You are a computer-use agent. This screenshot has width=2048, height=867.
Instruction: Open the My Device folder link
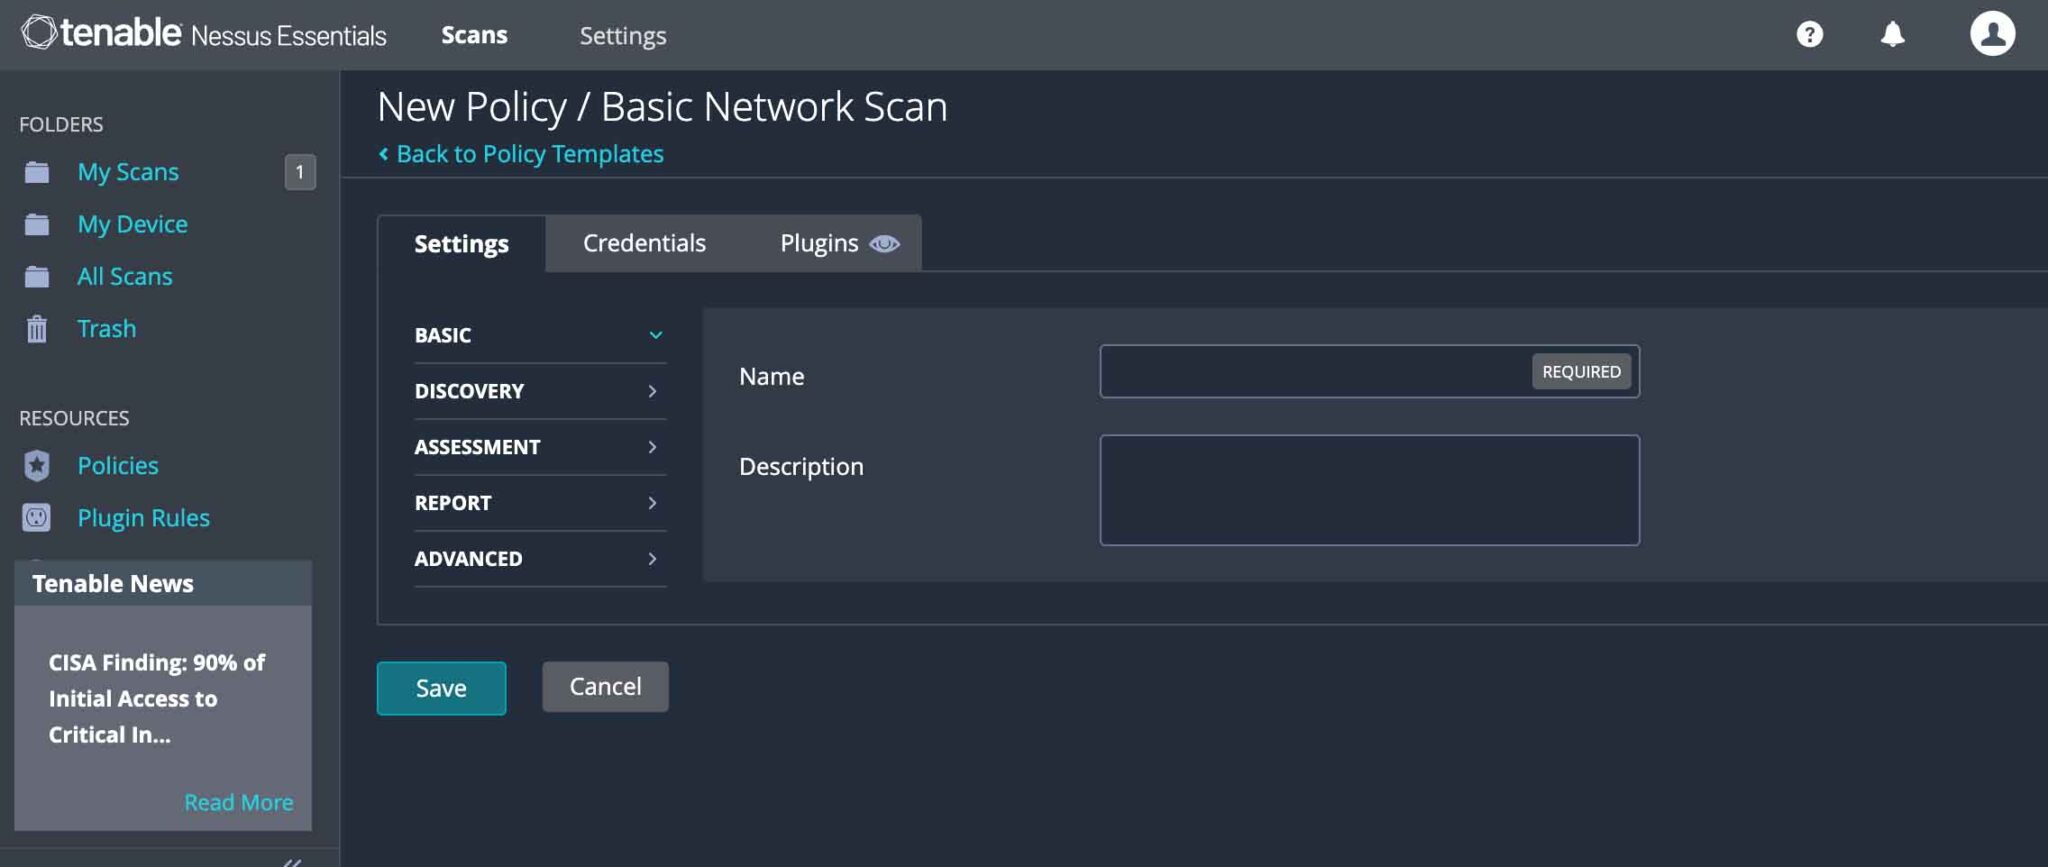coord(132,224)
